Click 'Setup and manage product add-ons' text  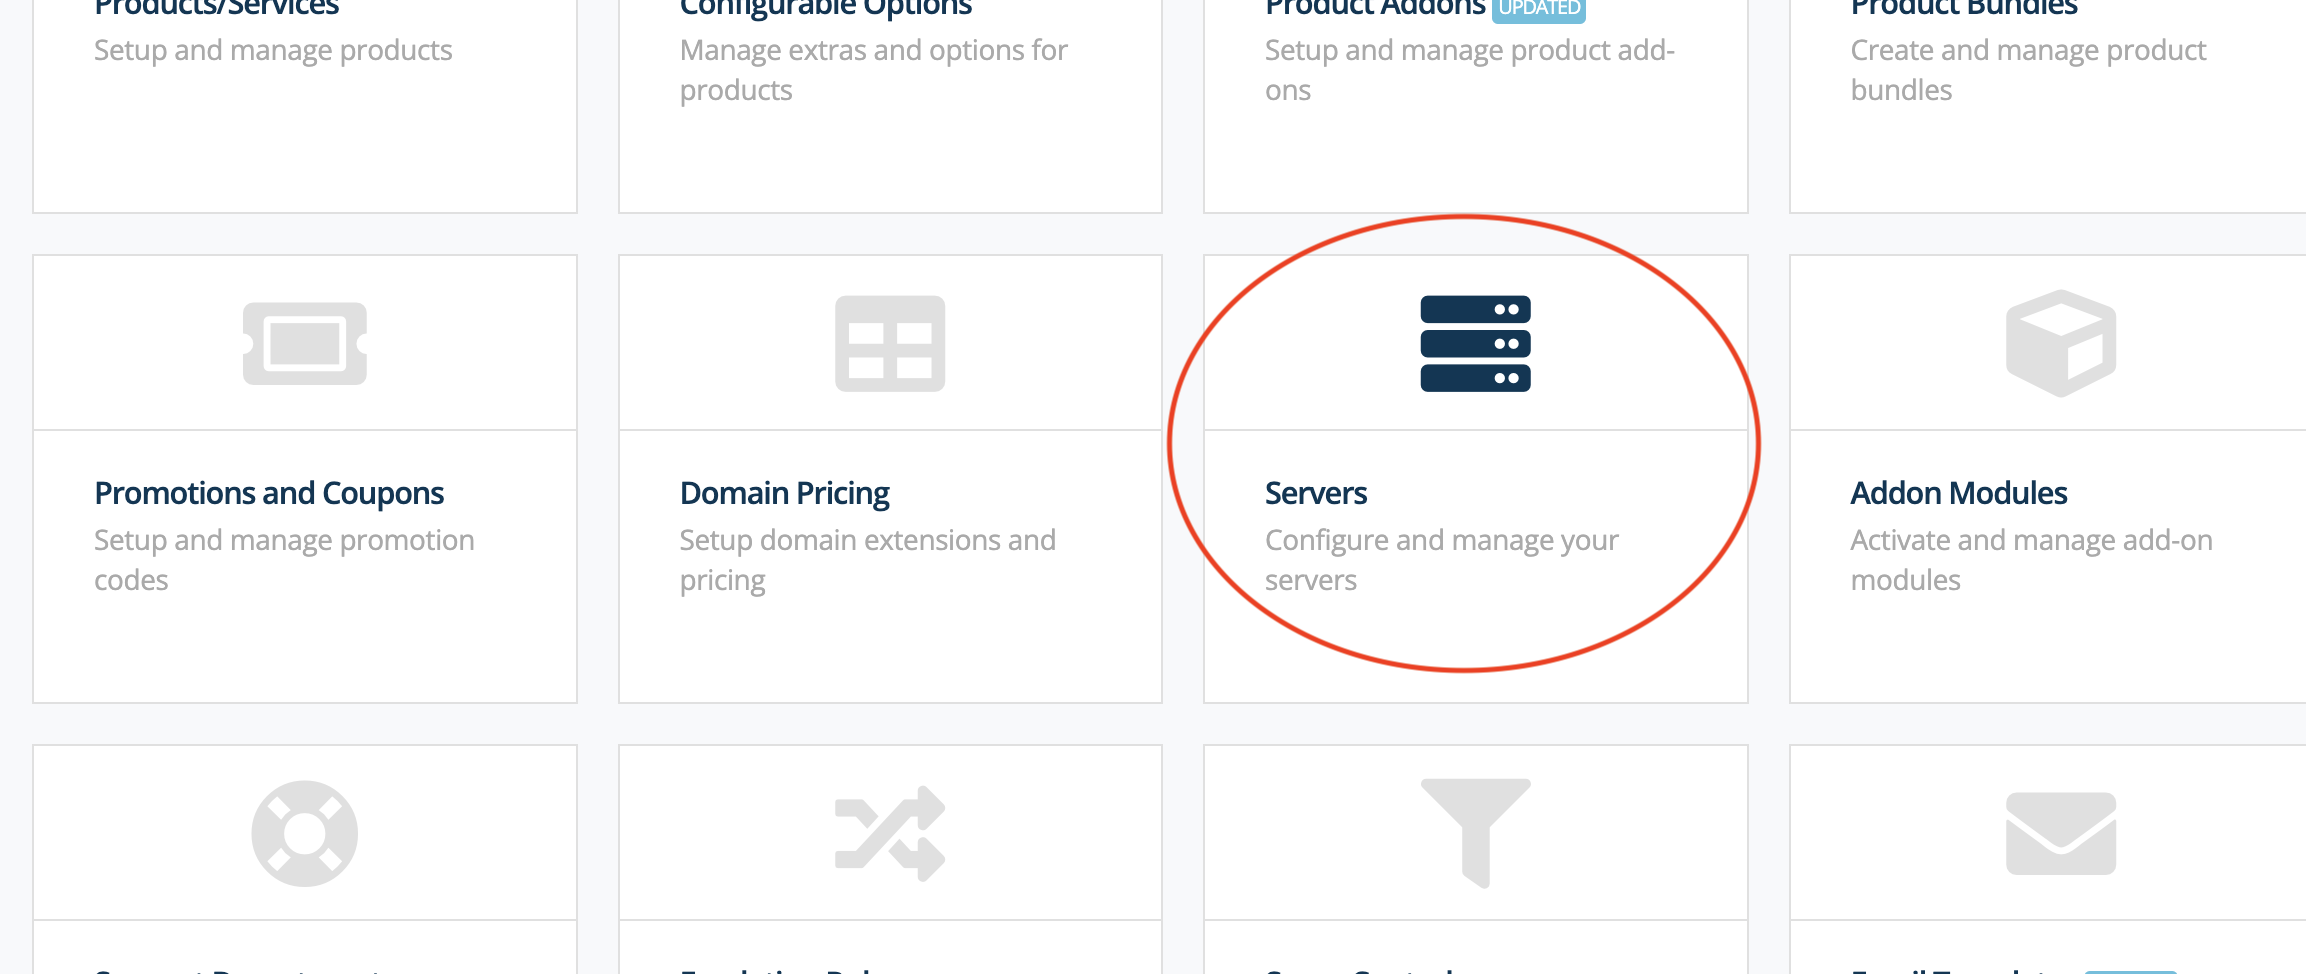click(x=1470, y=70)
